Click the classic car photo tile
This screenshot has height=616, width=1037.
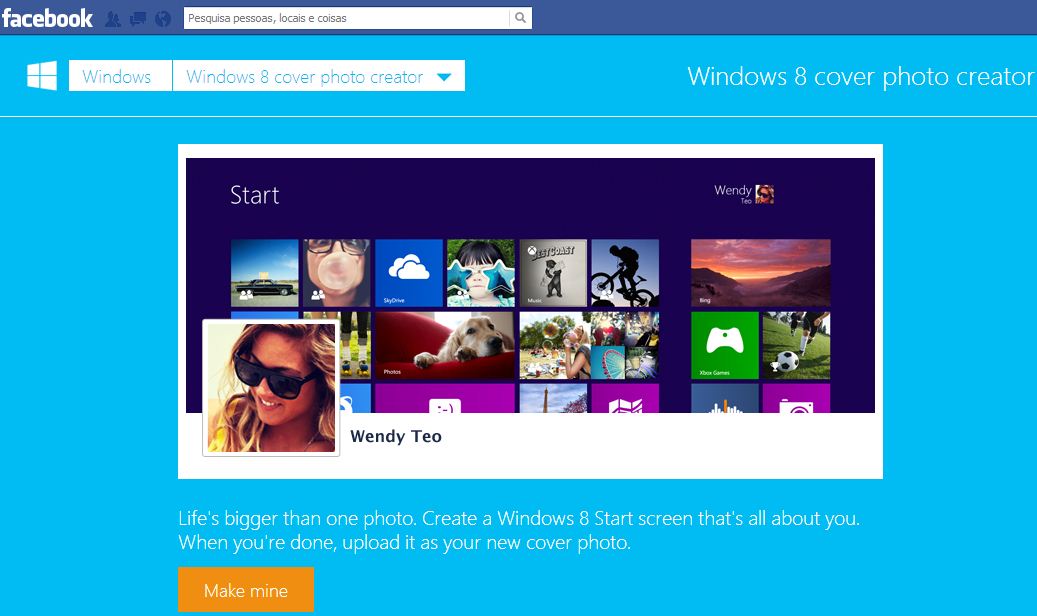coord(265,273)
